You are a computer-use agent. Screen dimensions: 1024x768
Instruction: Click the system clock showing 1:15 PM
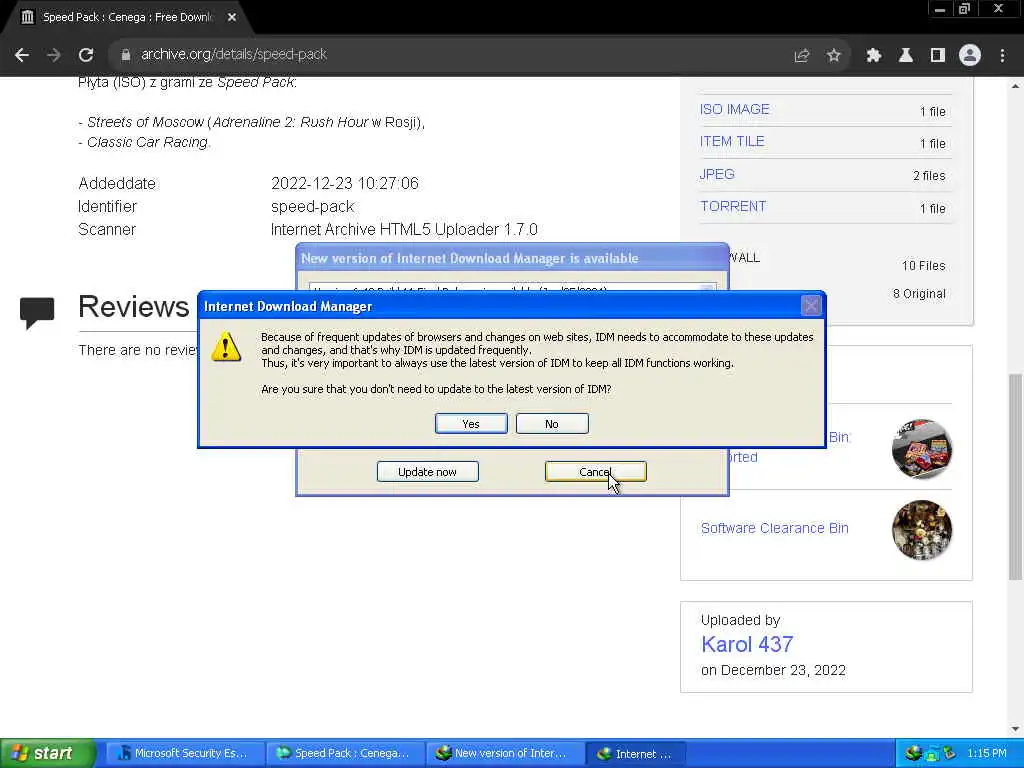(x=987, y=753)
